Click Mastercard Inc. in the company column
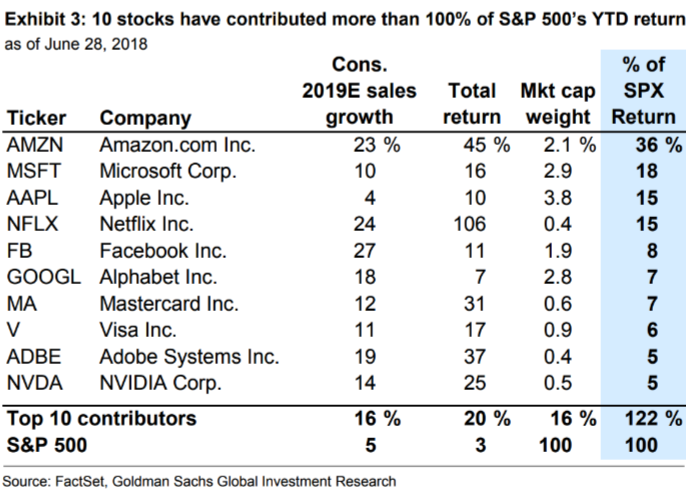 click(x=169, y=304)
